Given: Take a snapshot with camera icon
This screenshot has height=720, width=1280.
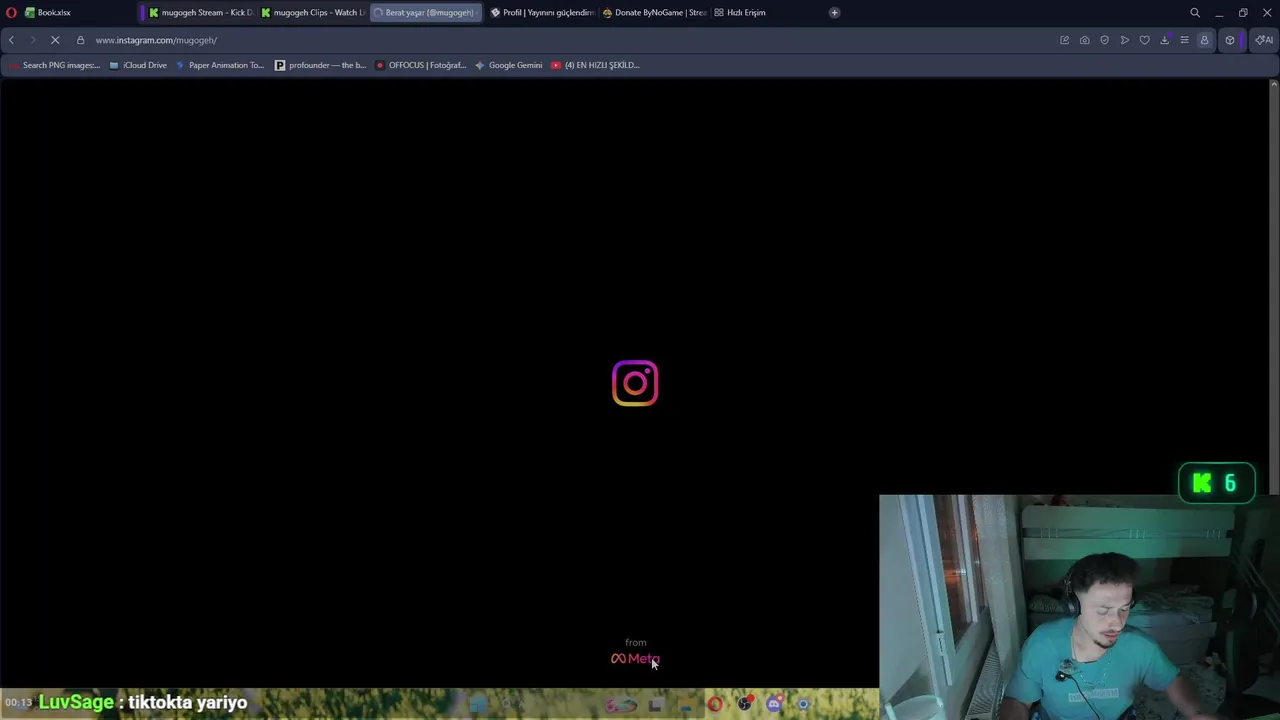Looking at the screenshot, I should [x=1084, y=40].
